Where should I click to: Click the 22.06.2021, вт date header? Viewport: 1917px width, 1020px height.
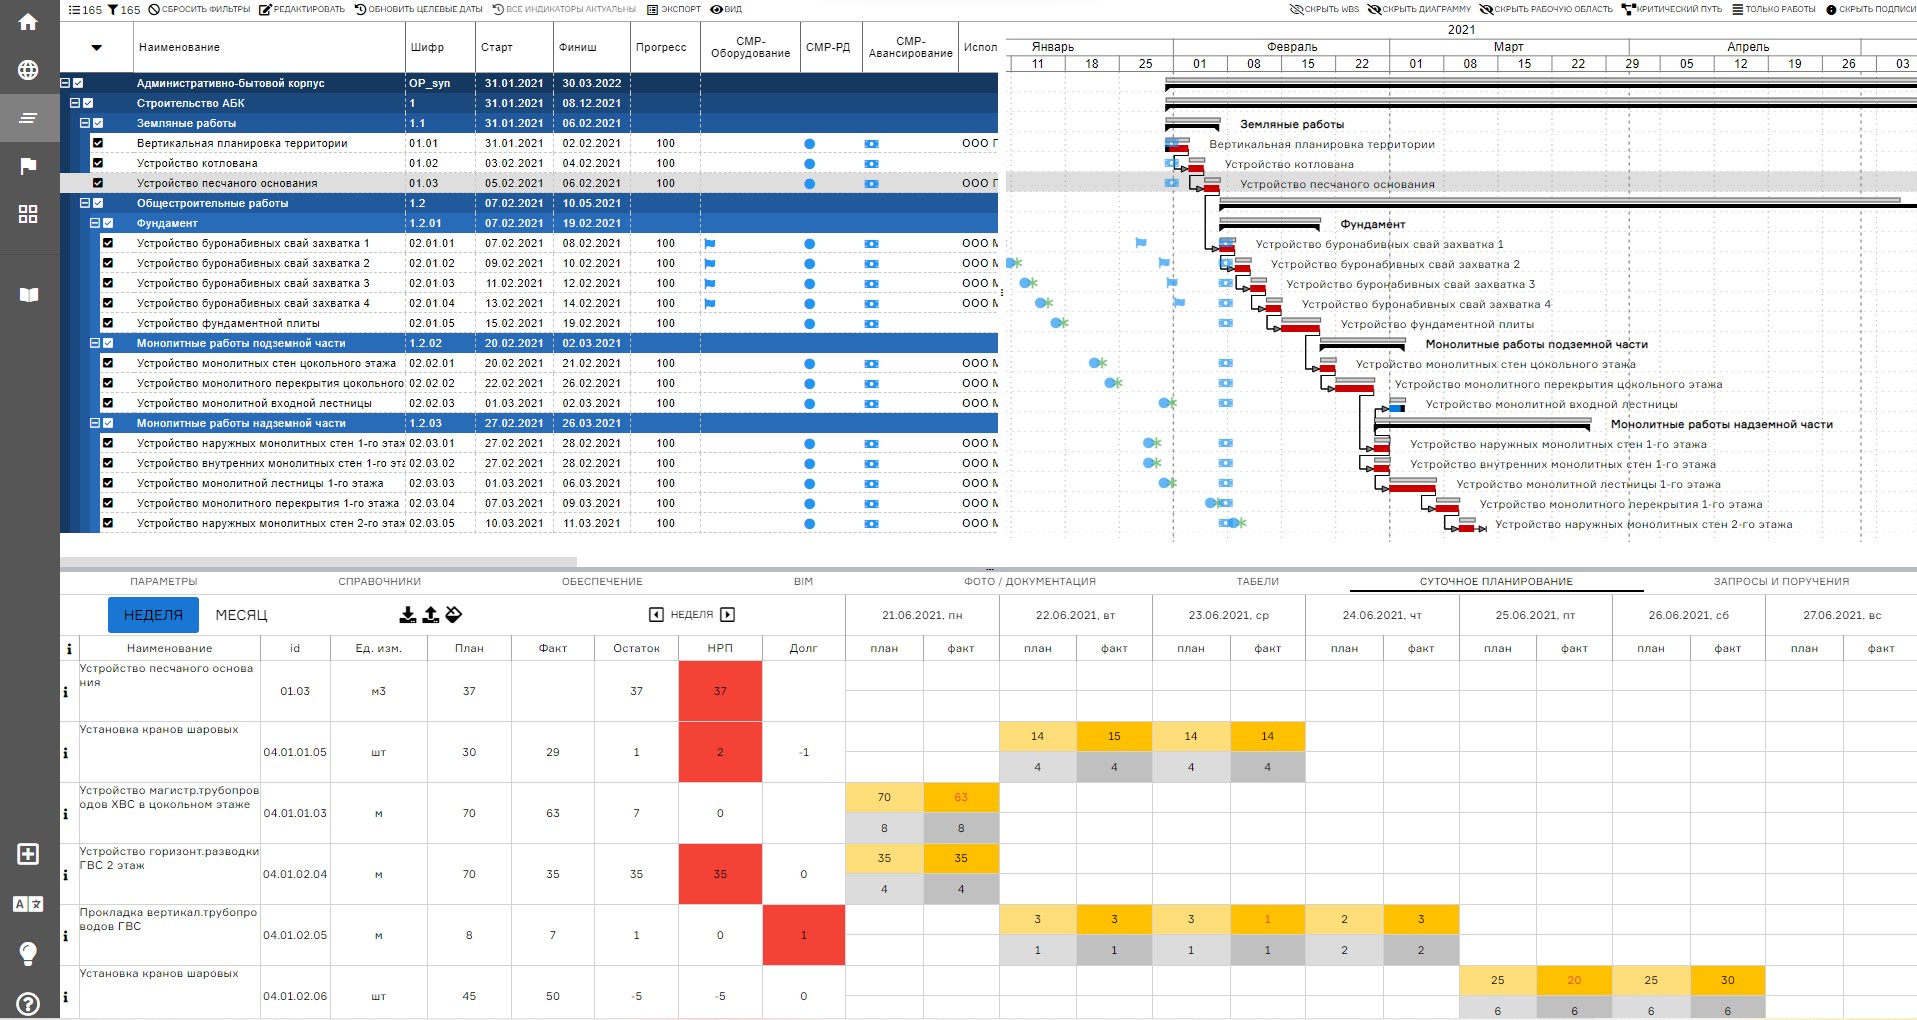click(1075, 615)
